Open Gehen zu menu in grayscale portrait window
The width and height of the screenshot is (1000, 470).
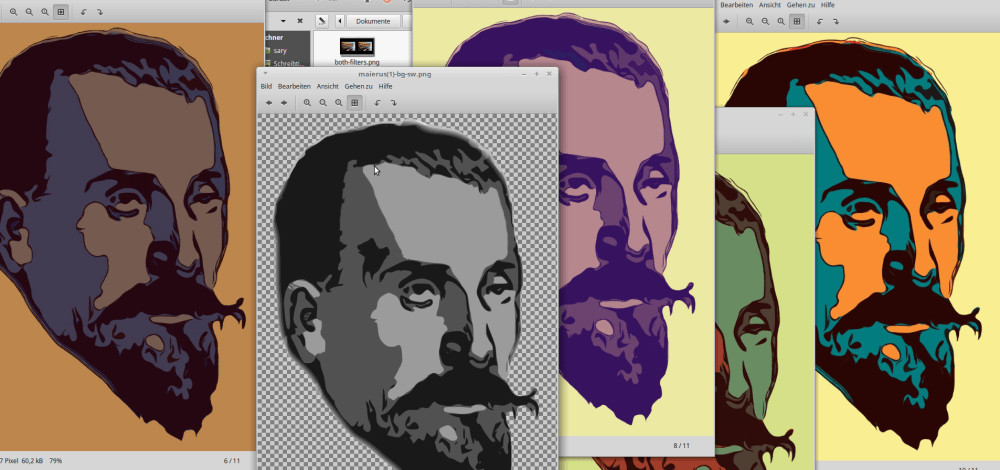[x=358, y=87]
